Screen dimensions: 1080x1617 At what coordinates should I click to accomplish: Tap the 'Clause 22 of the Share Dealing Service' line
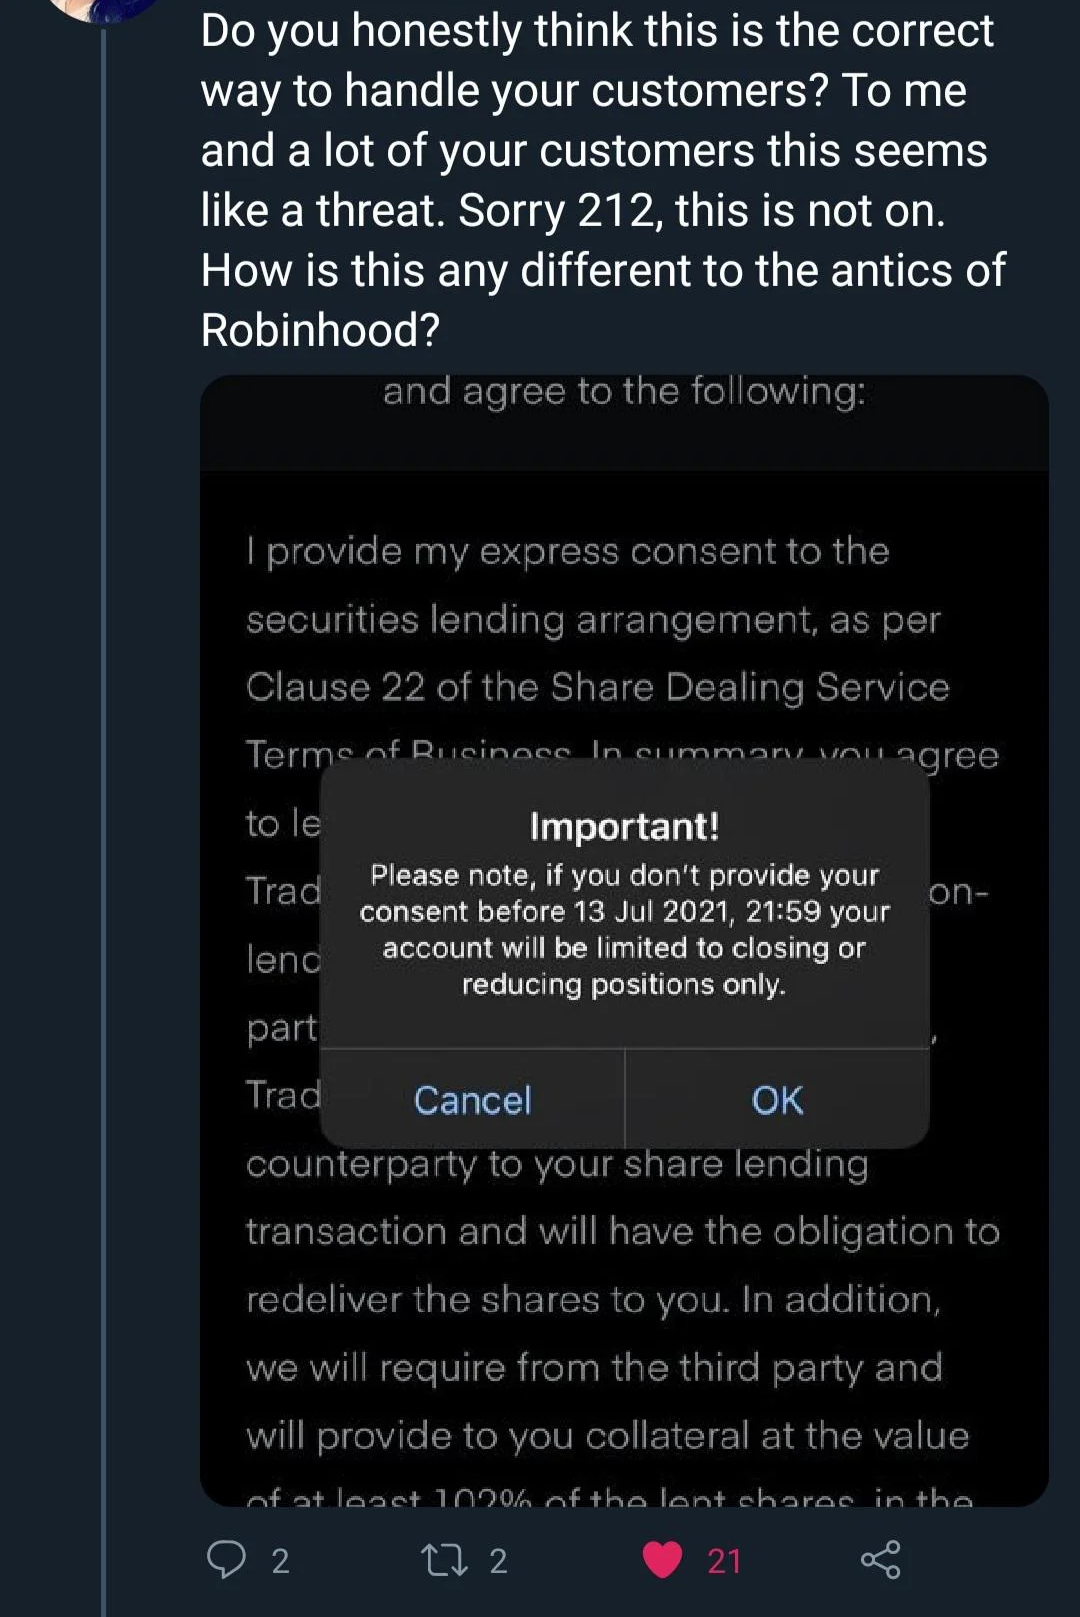(x=597, y=687)
